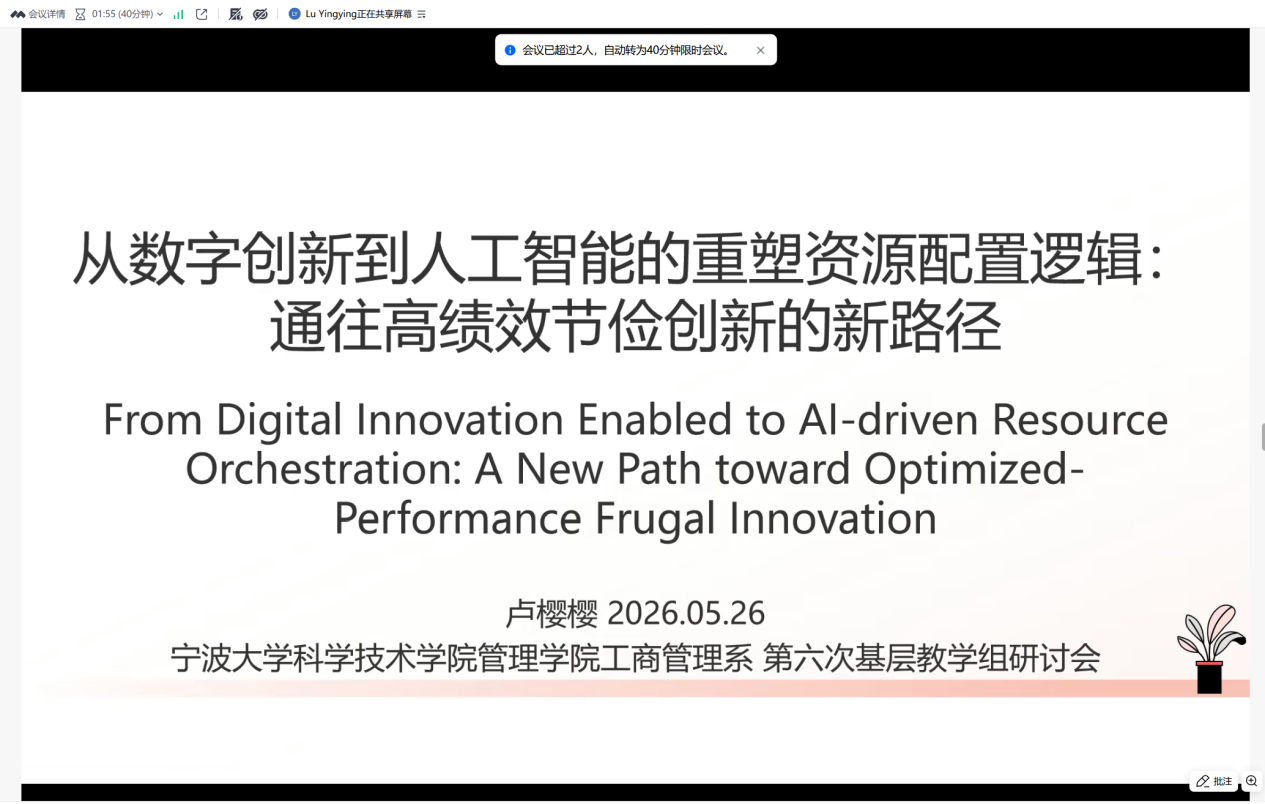1265x804 pixels.
Task: Click the green network signal bars icon
Action: pyautogui.click(x=178, y=14)
